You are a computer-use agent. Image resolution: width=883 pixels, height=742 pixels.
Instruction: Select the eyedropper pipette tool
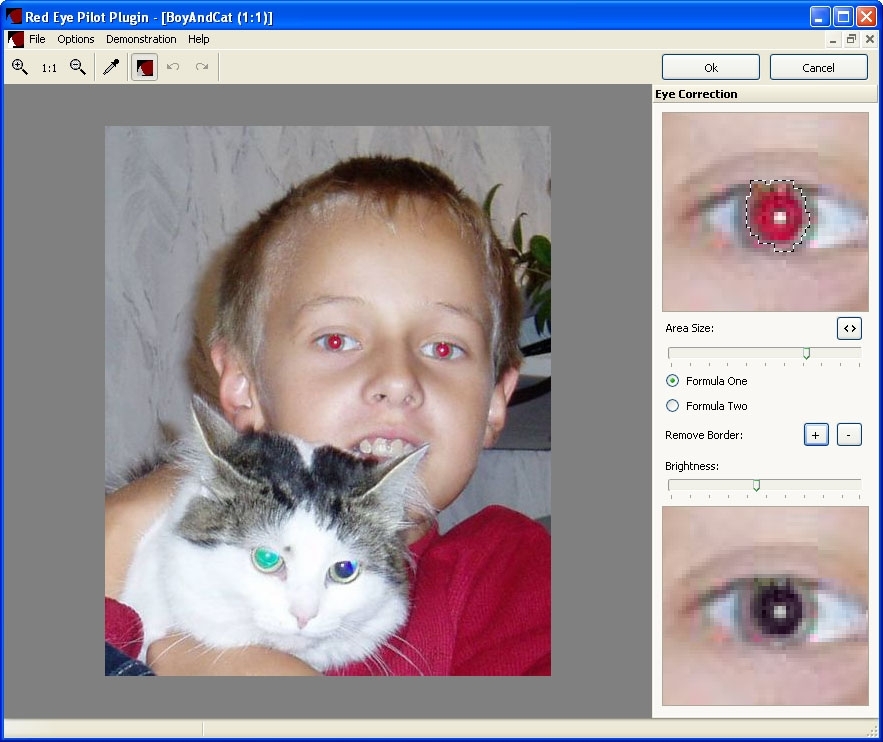(111, 67)
